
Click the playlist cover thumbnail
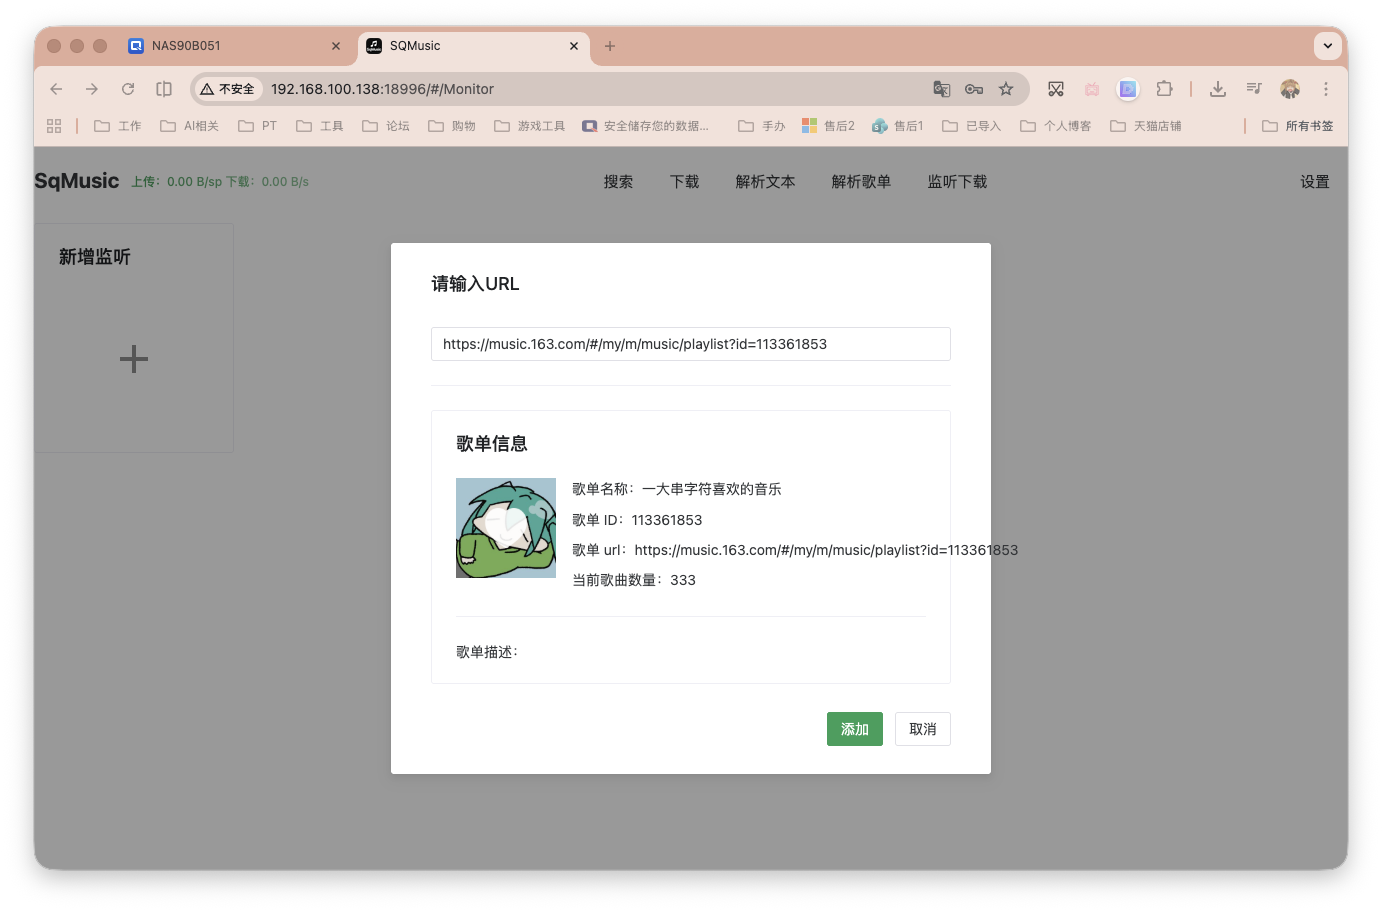(x=505, y=527)
